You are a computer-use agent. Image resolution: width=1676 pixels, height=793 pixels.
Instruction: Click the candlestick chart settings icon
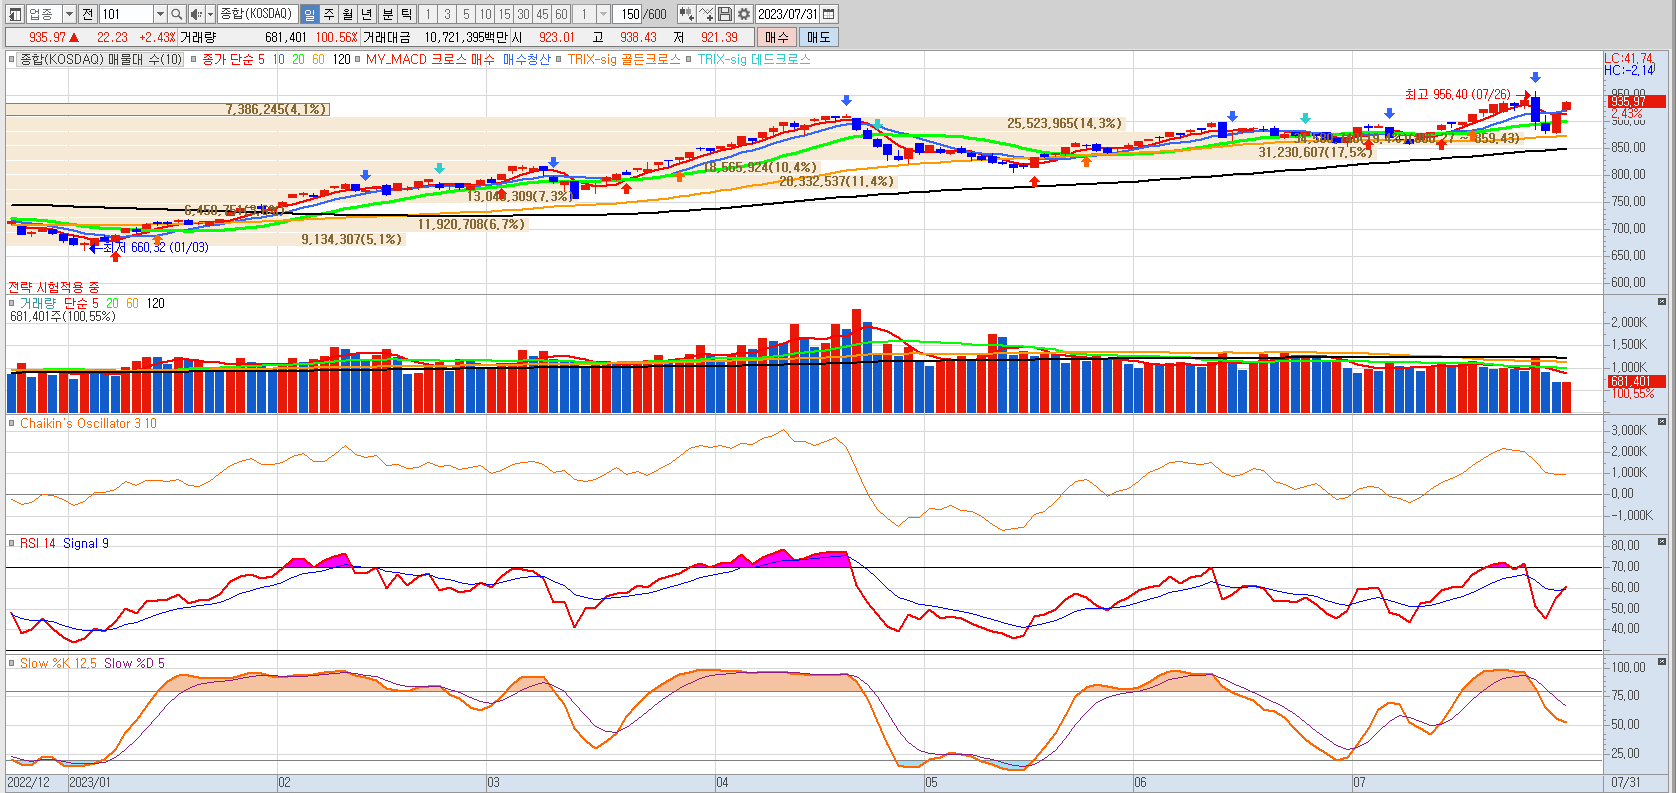tap(686, 14)
